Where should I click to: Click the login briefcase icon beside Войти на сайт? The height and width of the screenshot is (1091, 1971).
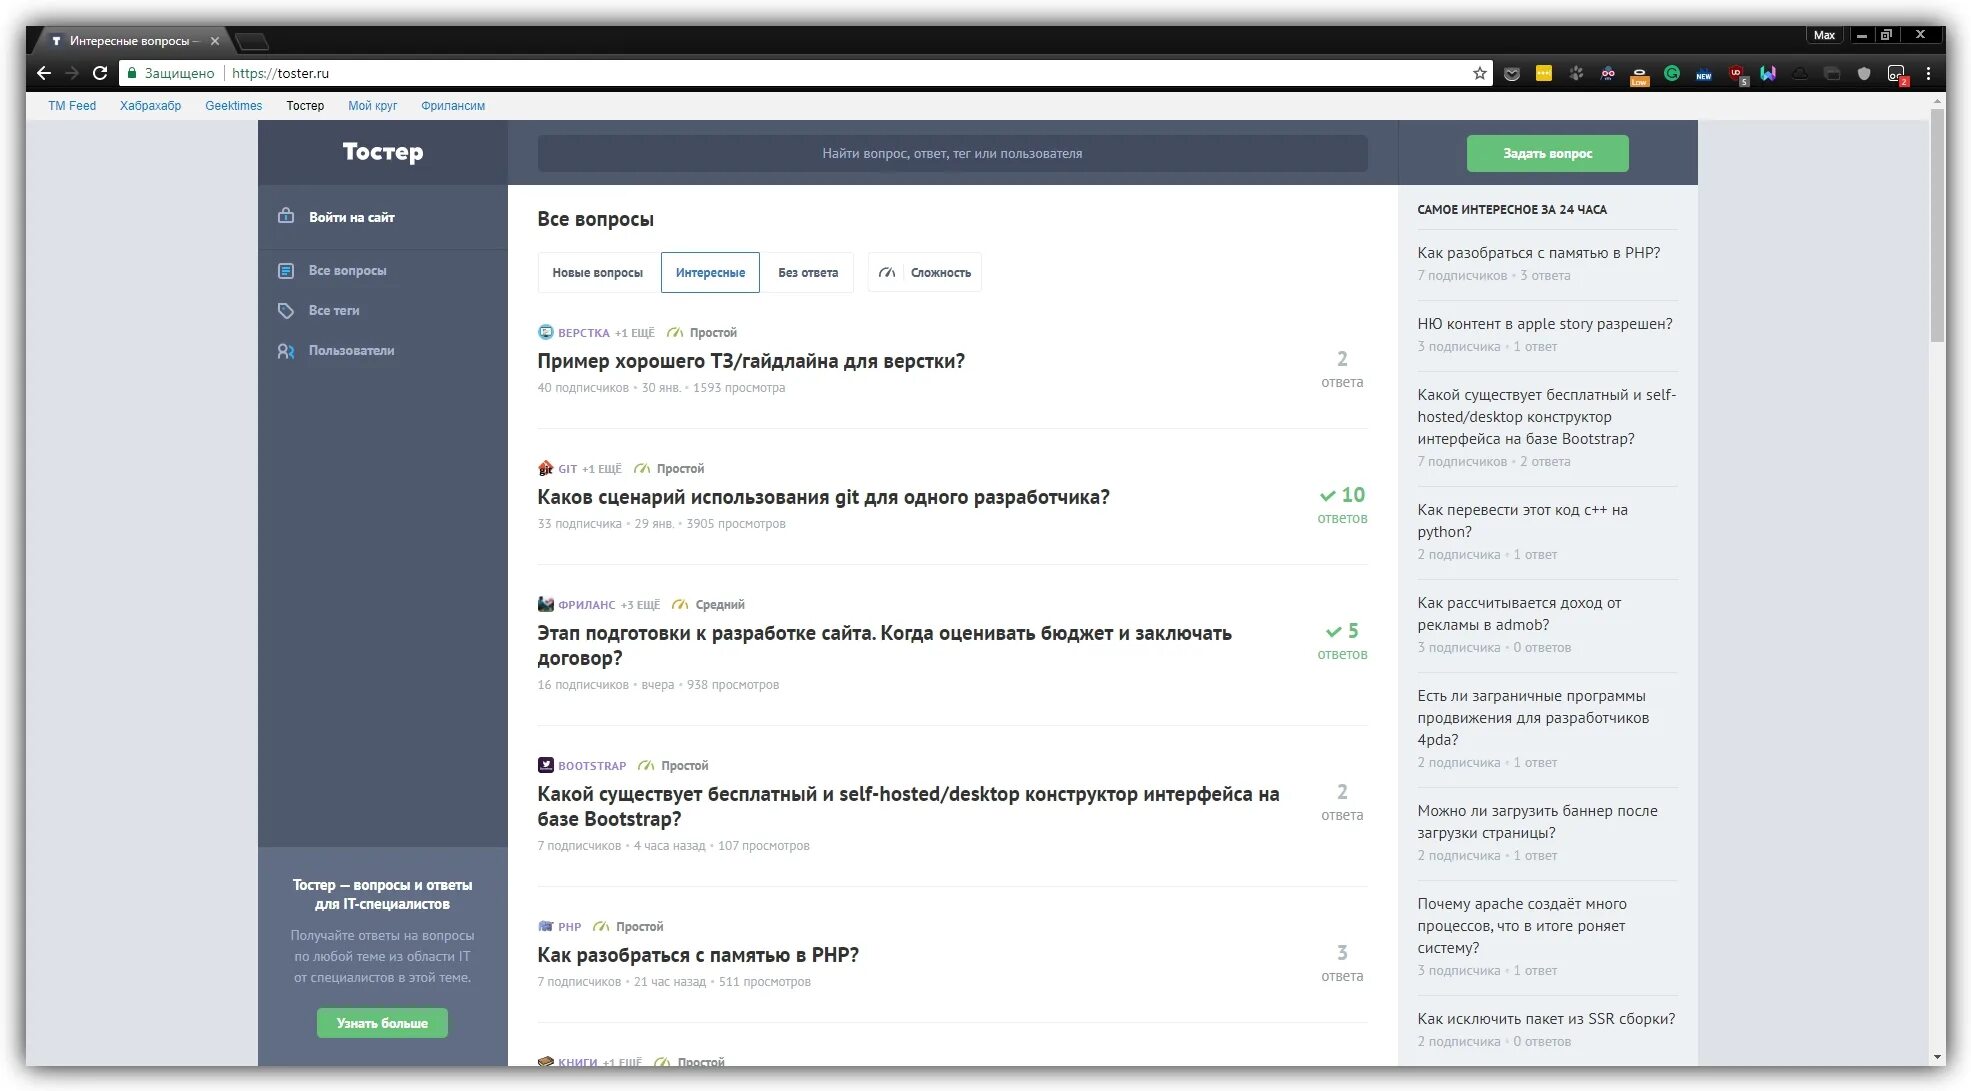(x=286, y=216)
